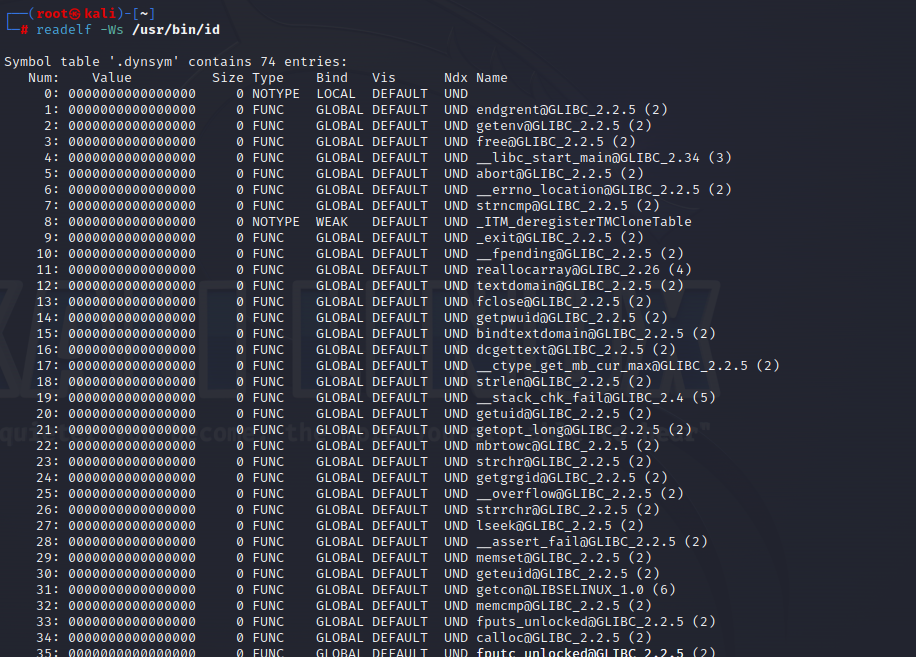Select __fpending@GLIBC_2.2.5 symbol name
Image resolution: width=916 pixels, height=657 pixels.
pos(564,253)
